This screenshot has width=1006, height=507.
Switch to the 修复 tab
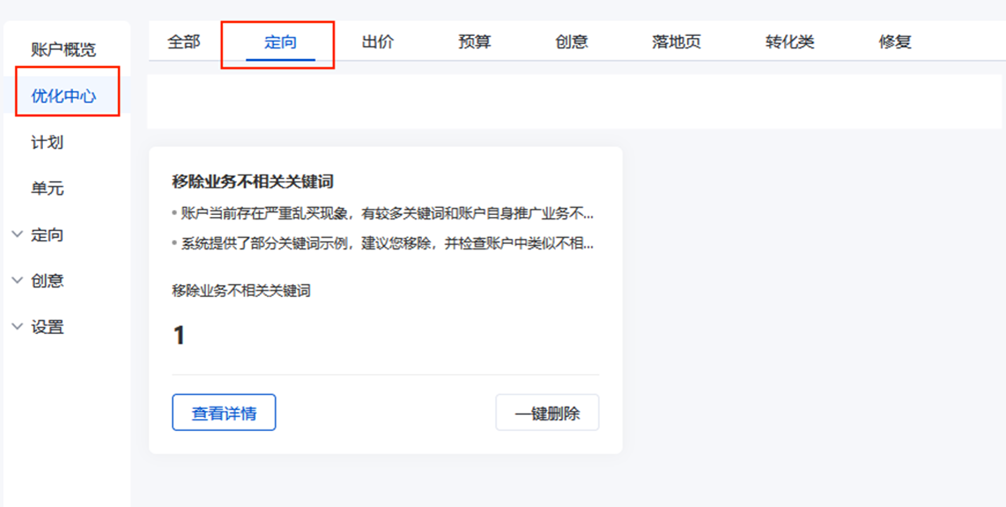click(x=895, y=42)
